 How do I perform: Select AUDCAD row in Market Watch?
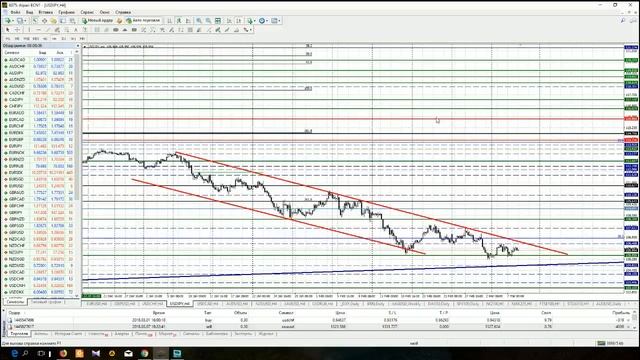(39, 60)
